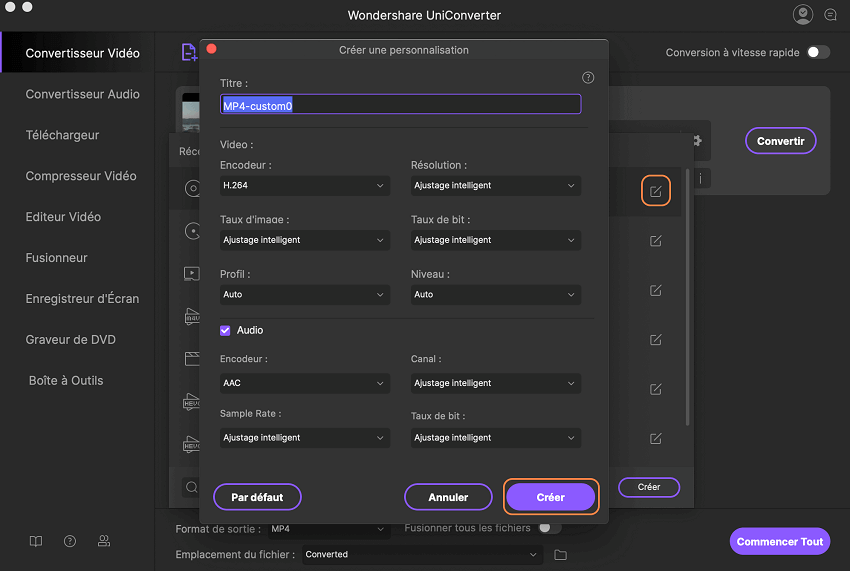This screenshot has height=571, width=850.
Task: Toggle Conversion à vitesse rapide switch
Action: pyautogui.click(x=818, y=52)
